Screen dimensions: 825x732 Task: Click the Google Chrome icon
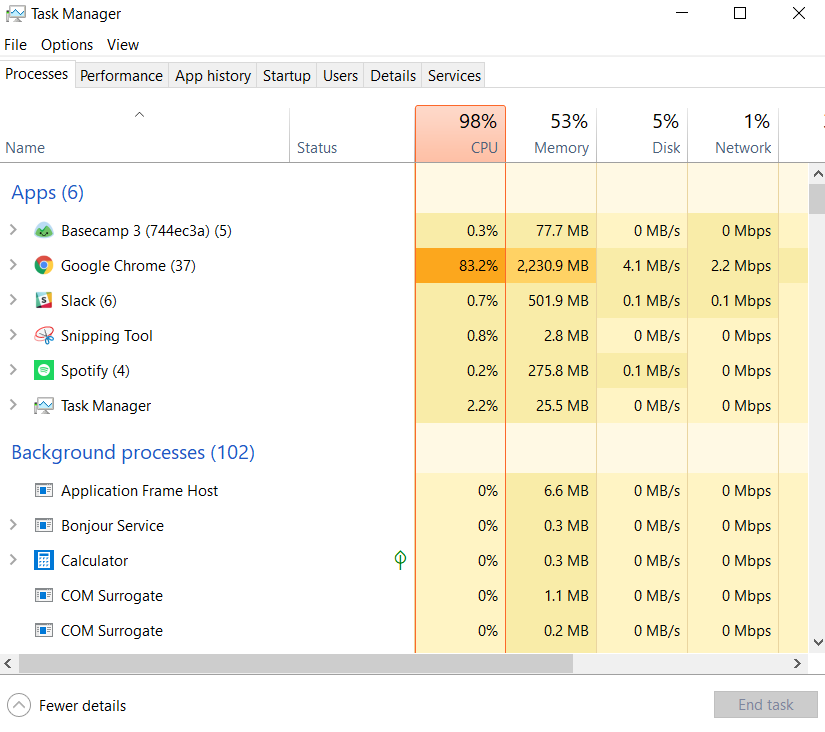click(44, 265)
